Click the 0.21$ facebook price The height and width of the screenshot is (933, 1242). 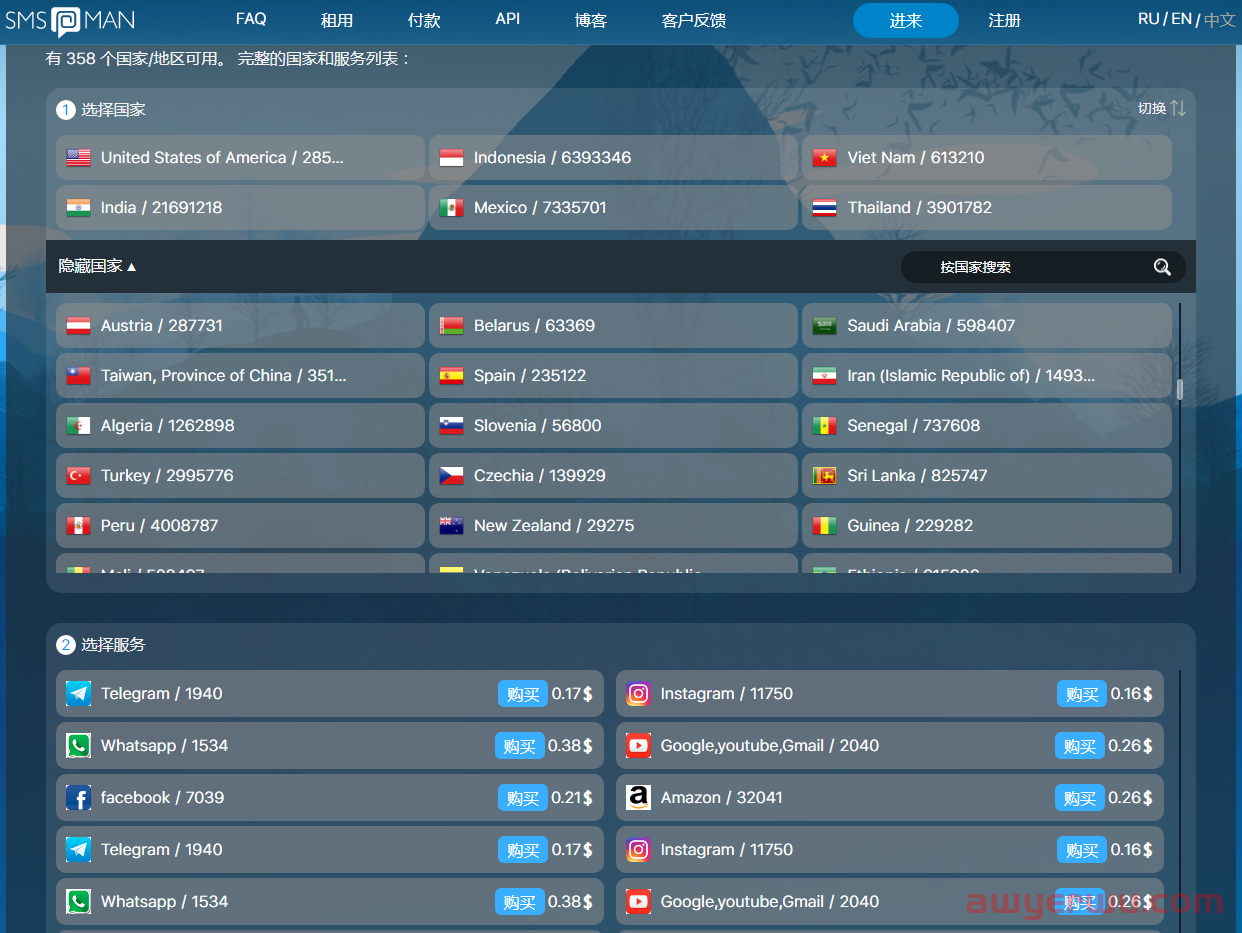[x=572, y=798]
